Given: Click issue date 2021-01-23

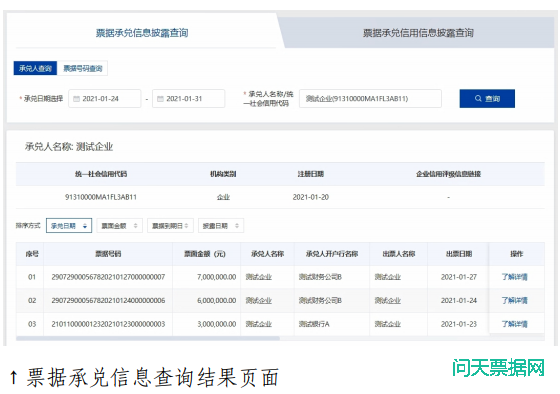Looking at the screenshot, I should click(x=459, y=324).
